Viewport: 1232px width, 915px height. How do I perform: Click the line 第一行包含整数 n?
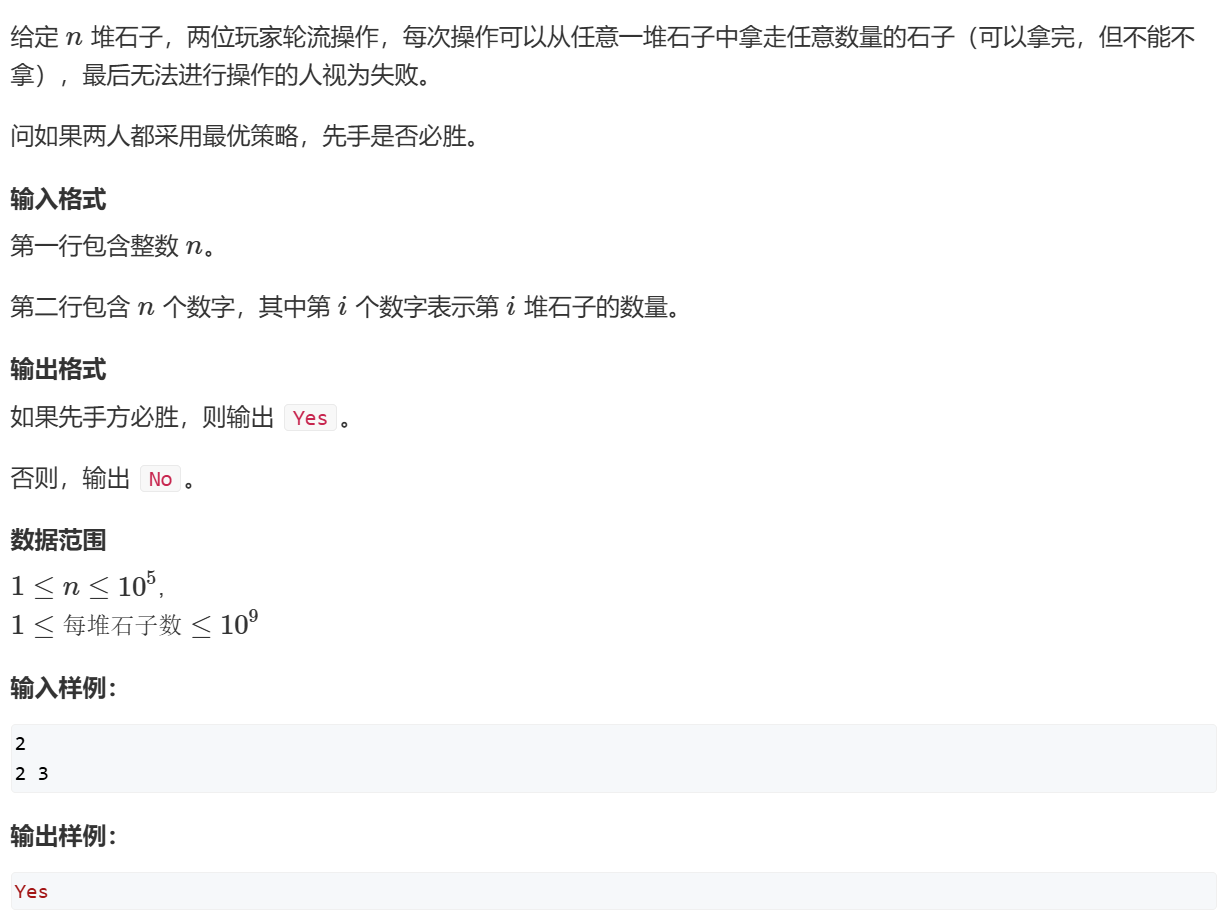pos(113,246)
